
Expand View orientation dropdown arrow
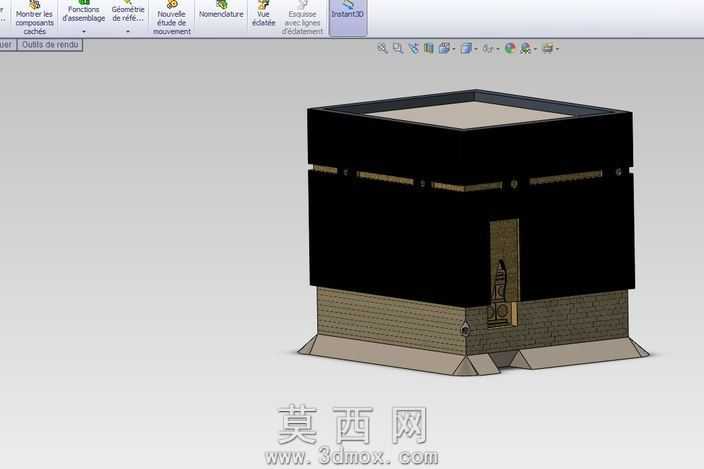(453, 49)
